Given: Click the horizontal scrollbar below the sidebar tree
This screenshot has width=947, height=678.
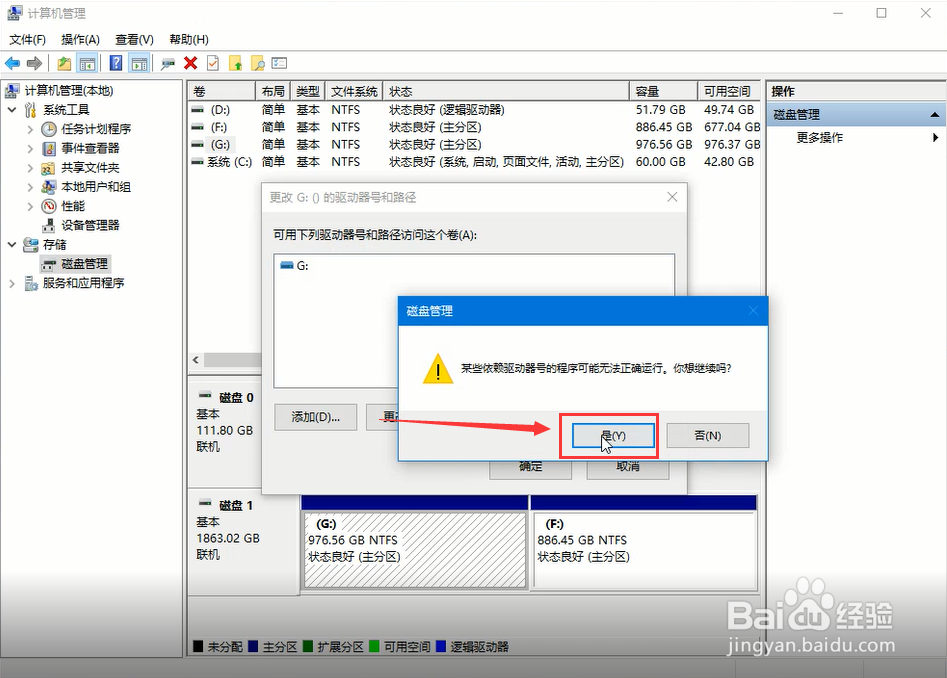Looking at the screenshot, I should (225, 360).
